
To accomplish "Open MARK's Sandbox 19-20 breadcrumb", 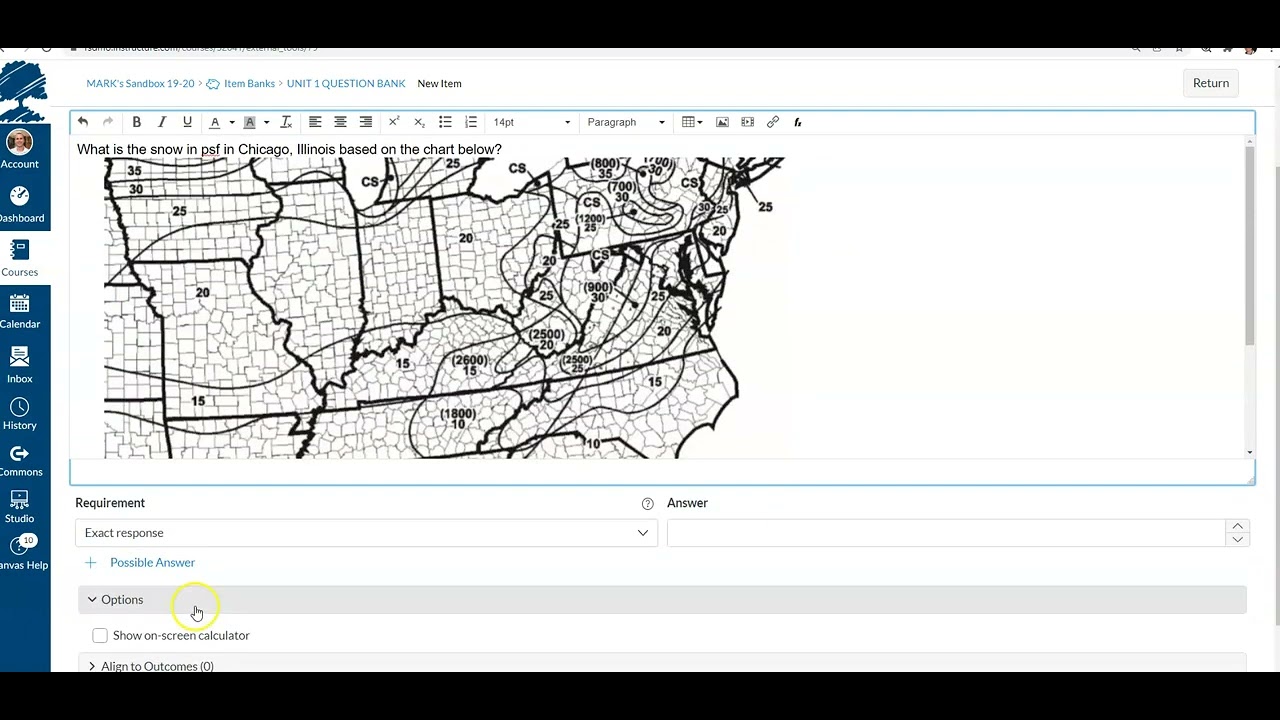I will (140, 83).
